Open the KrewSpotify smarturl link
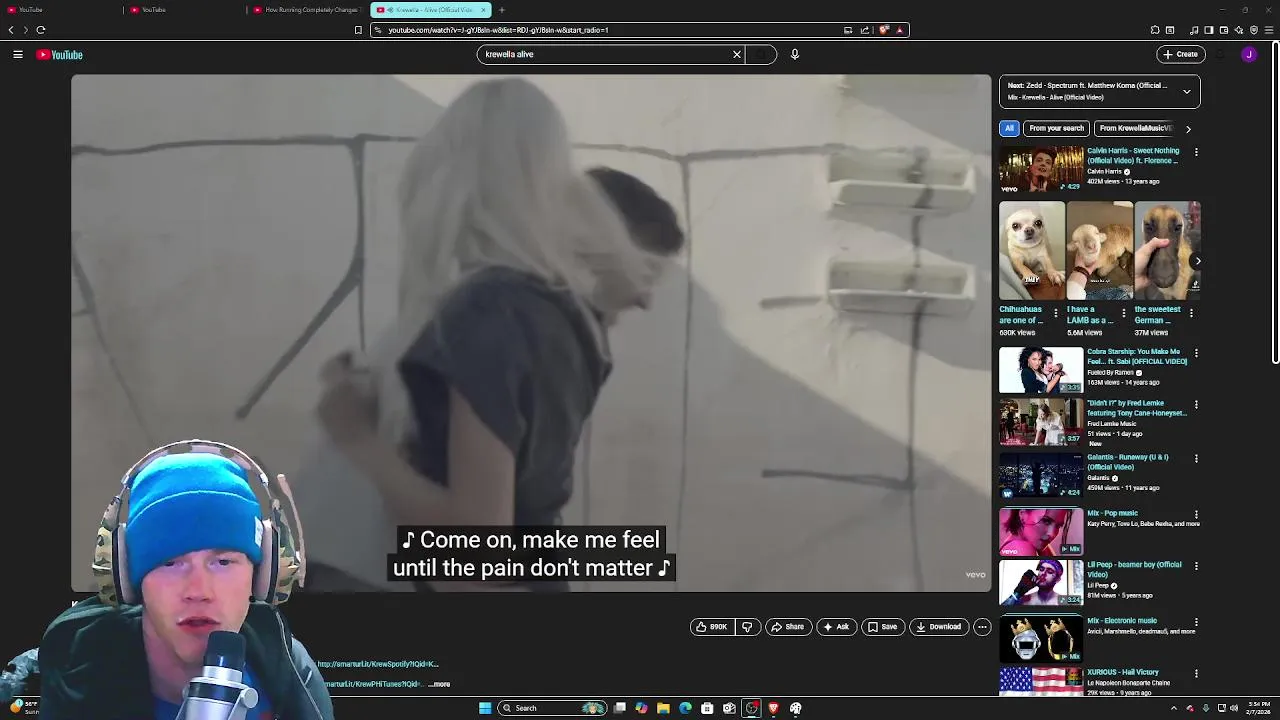Viewport: 1280px width, 720px height. tap(378, 664)
